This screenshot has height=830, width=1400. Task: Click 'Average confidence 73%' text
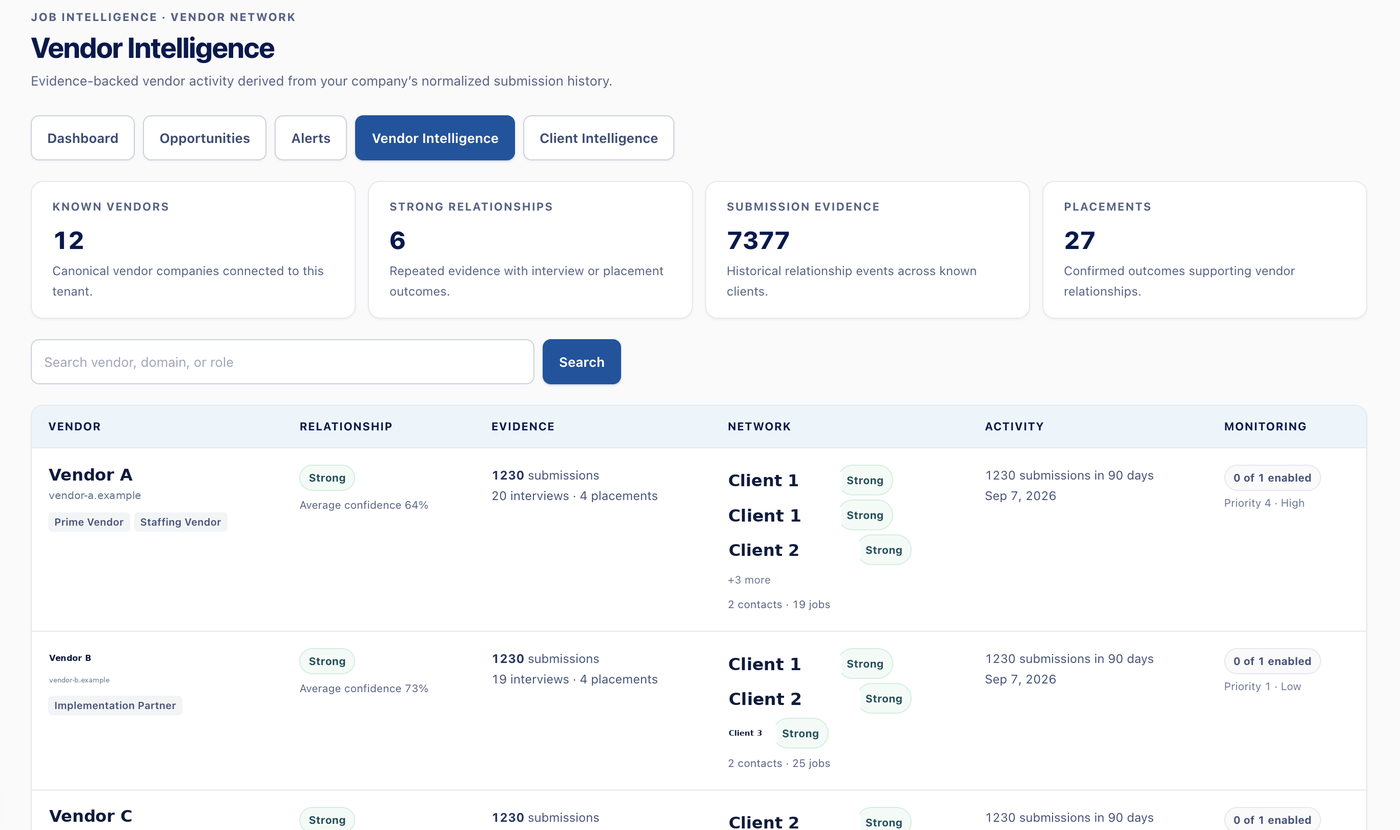click(x=364, y=689)
